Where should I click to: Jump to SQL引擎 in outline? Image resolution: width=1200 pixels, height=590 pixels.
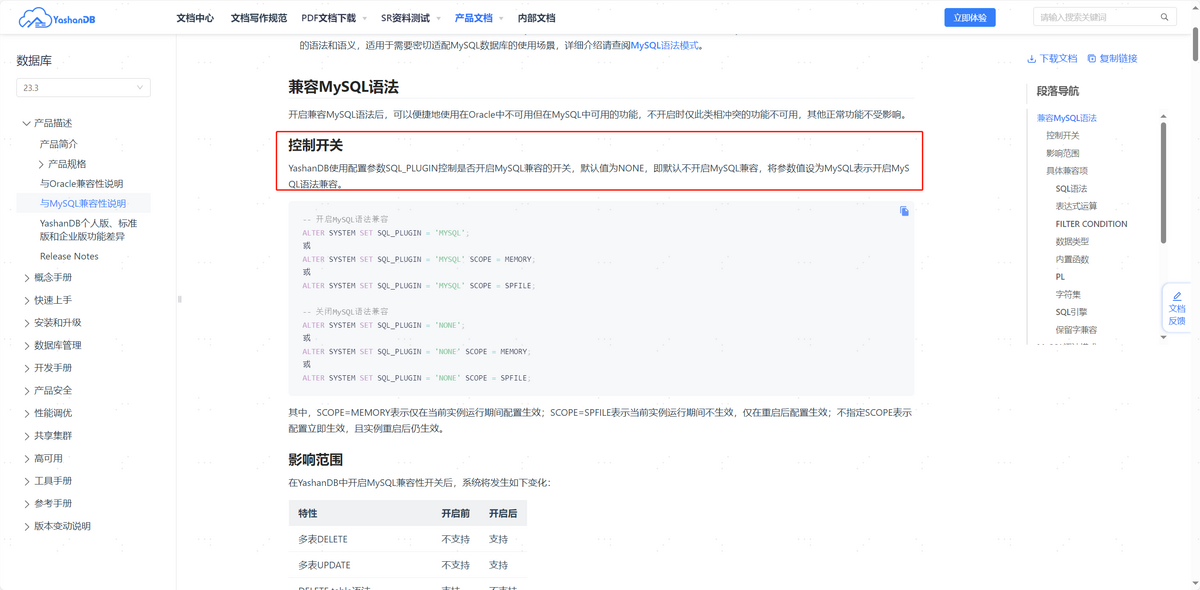(x=1072, y=312)
